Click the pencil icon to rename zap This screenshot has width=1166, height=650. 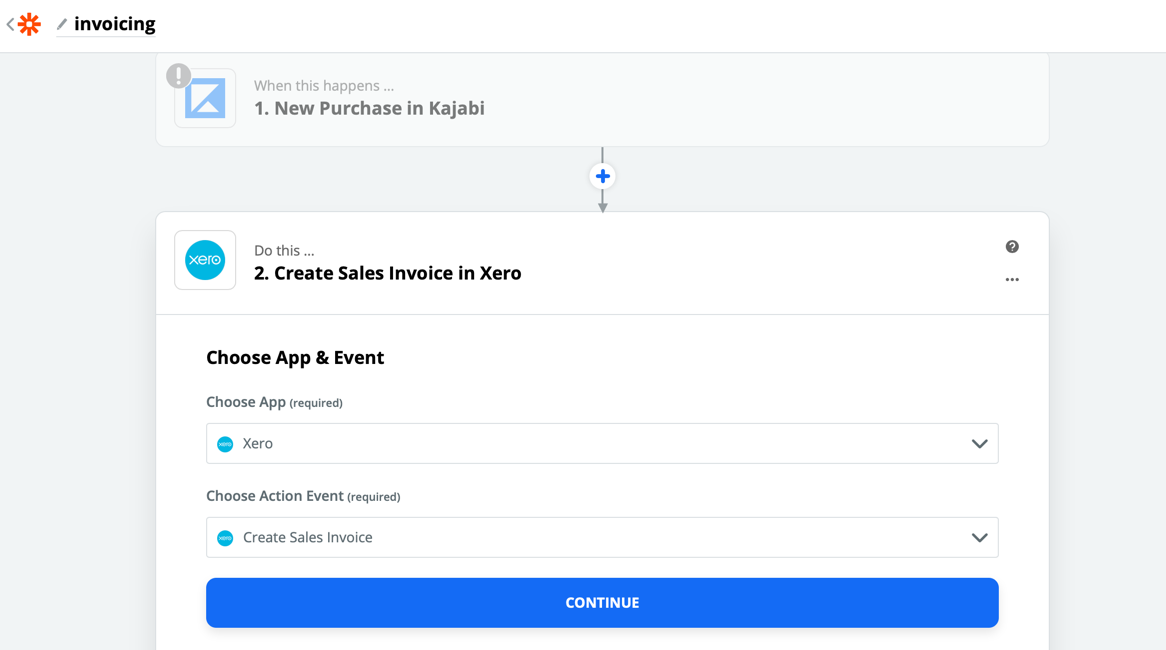pos(62,24)
